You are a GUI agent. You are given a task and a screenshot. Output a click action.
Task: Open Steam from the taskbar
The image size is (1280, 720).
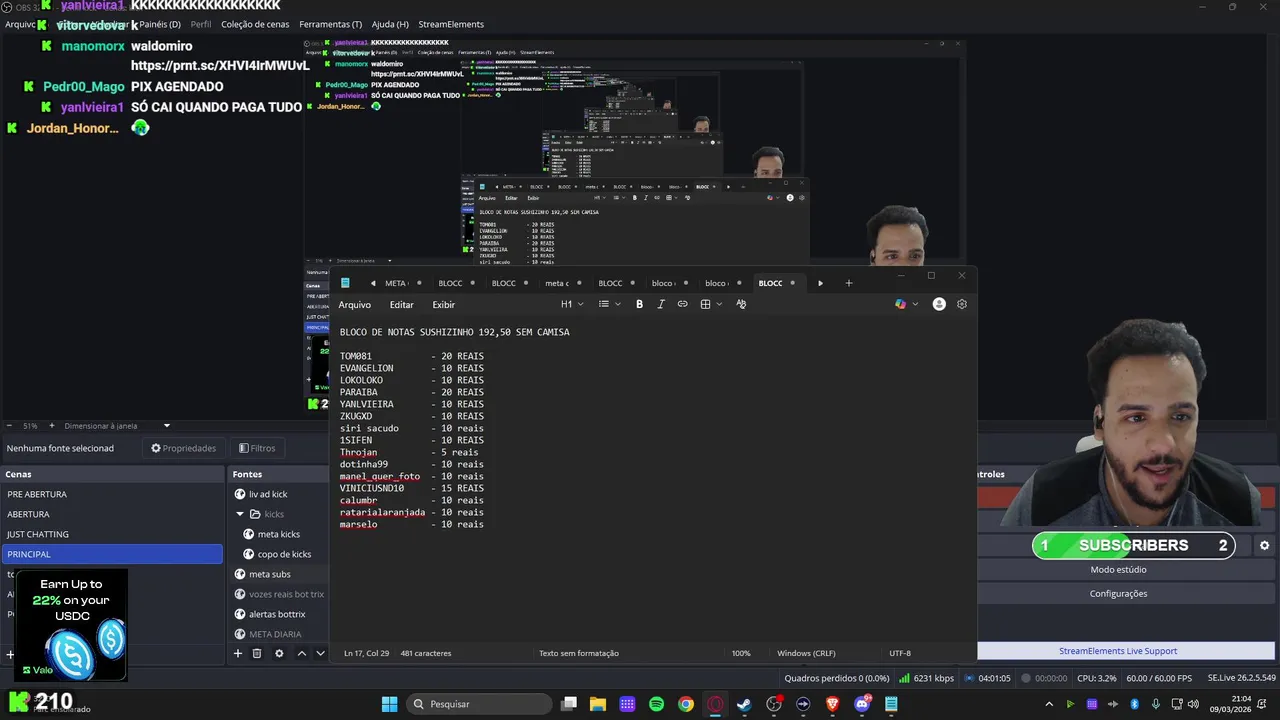pyautogui.click(x=744, y=704)
